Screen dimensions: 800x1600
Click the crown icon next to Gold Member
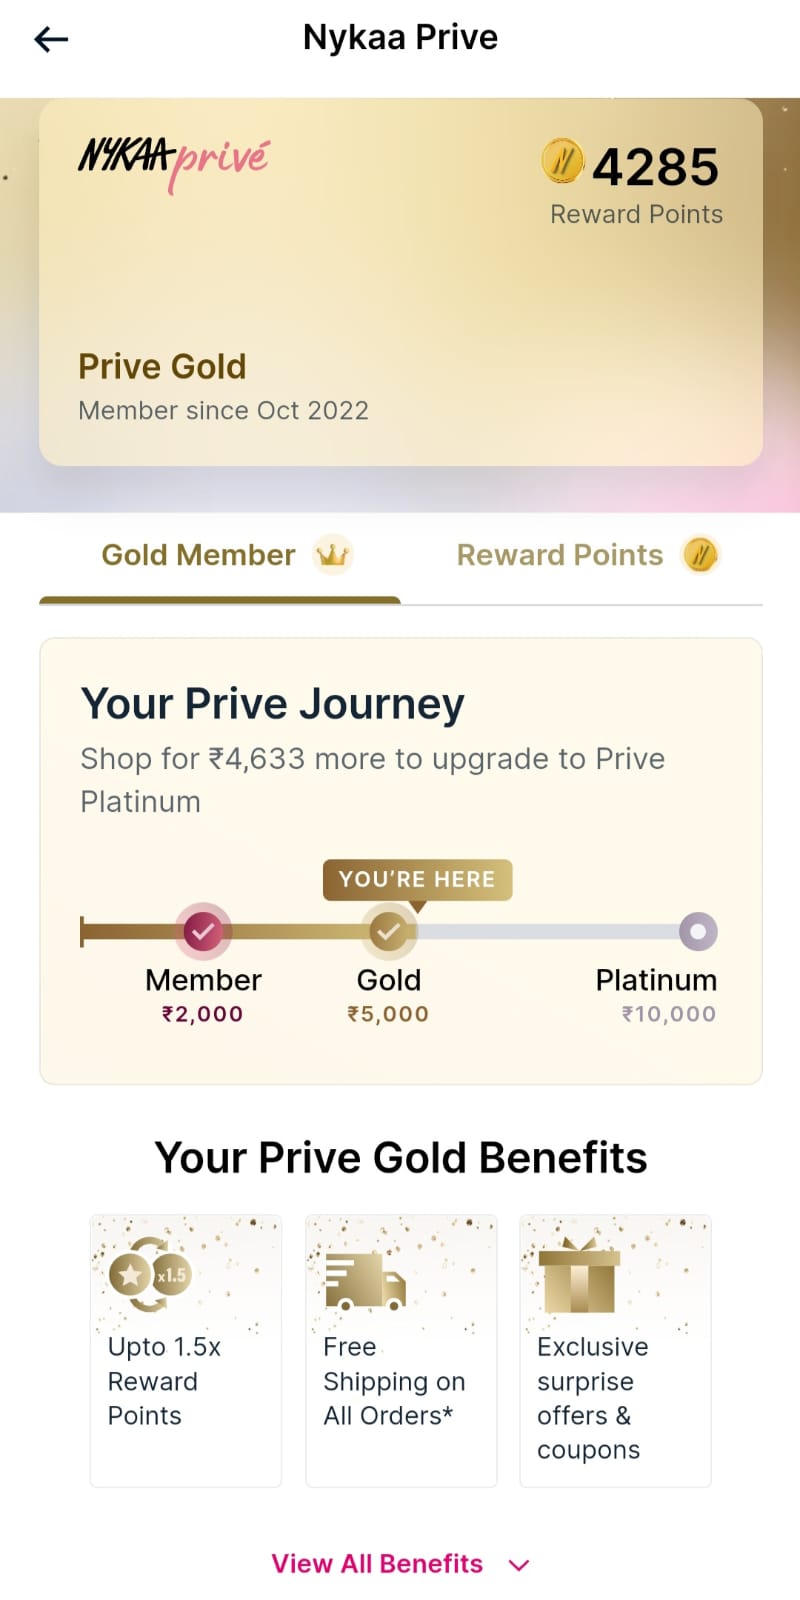pos(332,555)
